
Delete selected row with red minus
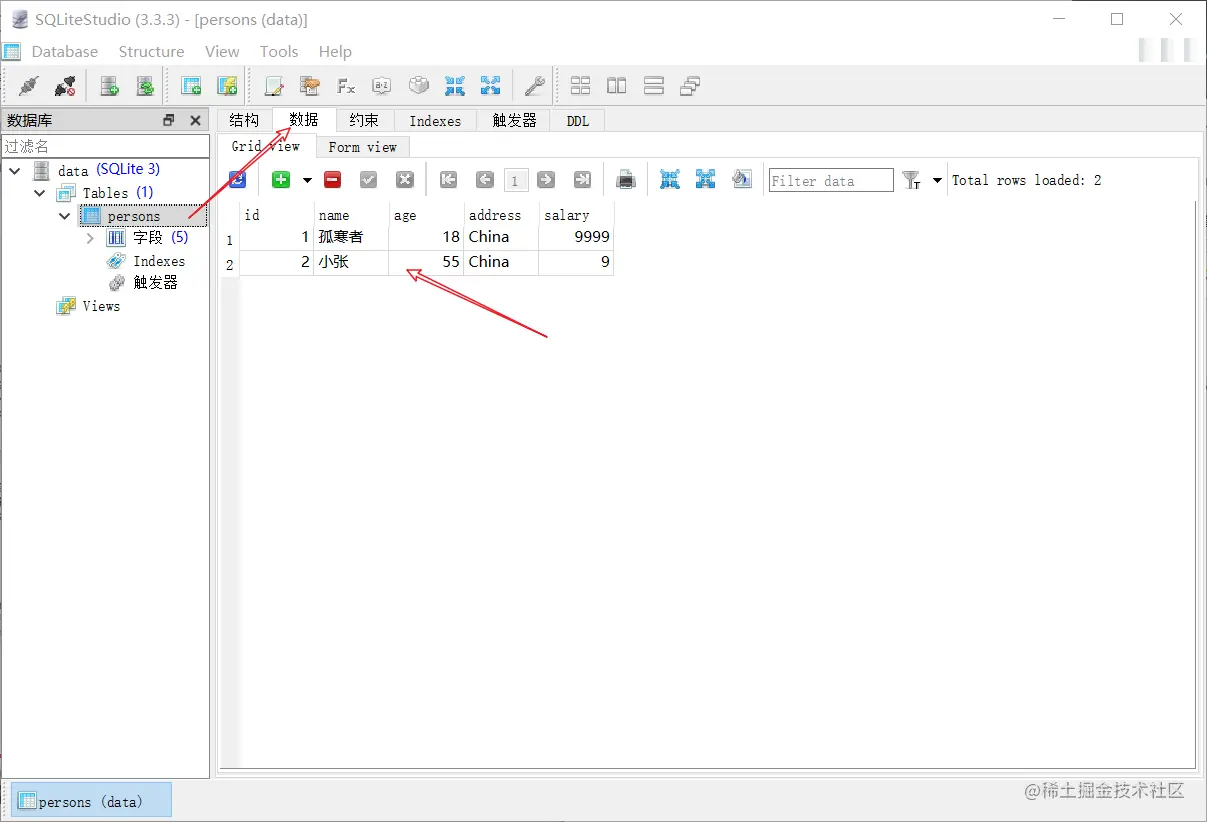pyautogui.click(x=333, y=180)
